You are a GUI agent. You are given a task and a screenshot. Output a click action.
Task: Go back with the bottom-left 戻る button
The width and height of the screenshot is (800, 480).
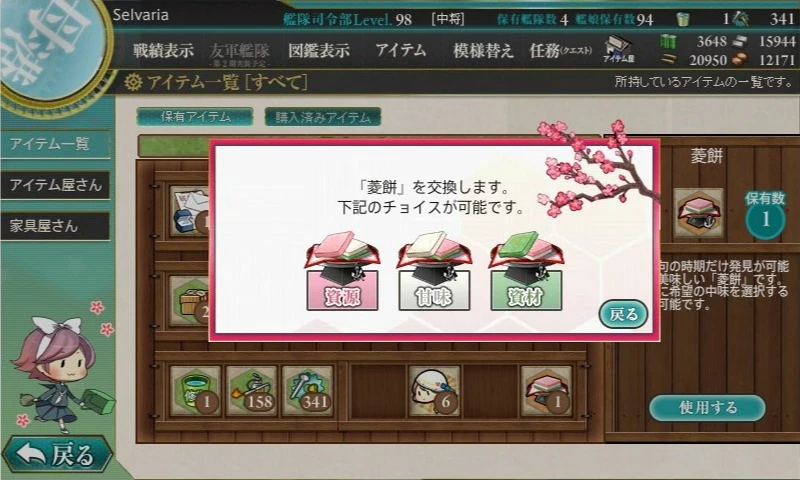[57, 453]
